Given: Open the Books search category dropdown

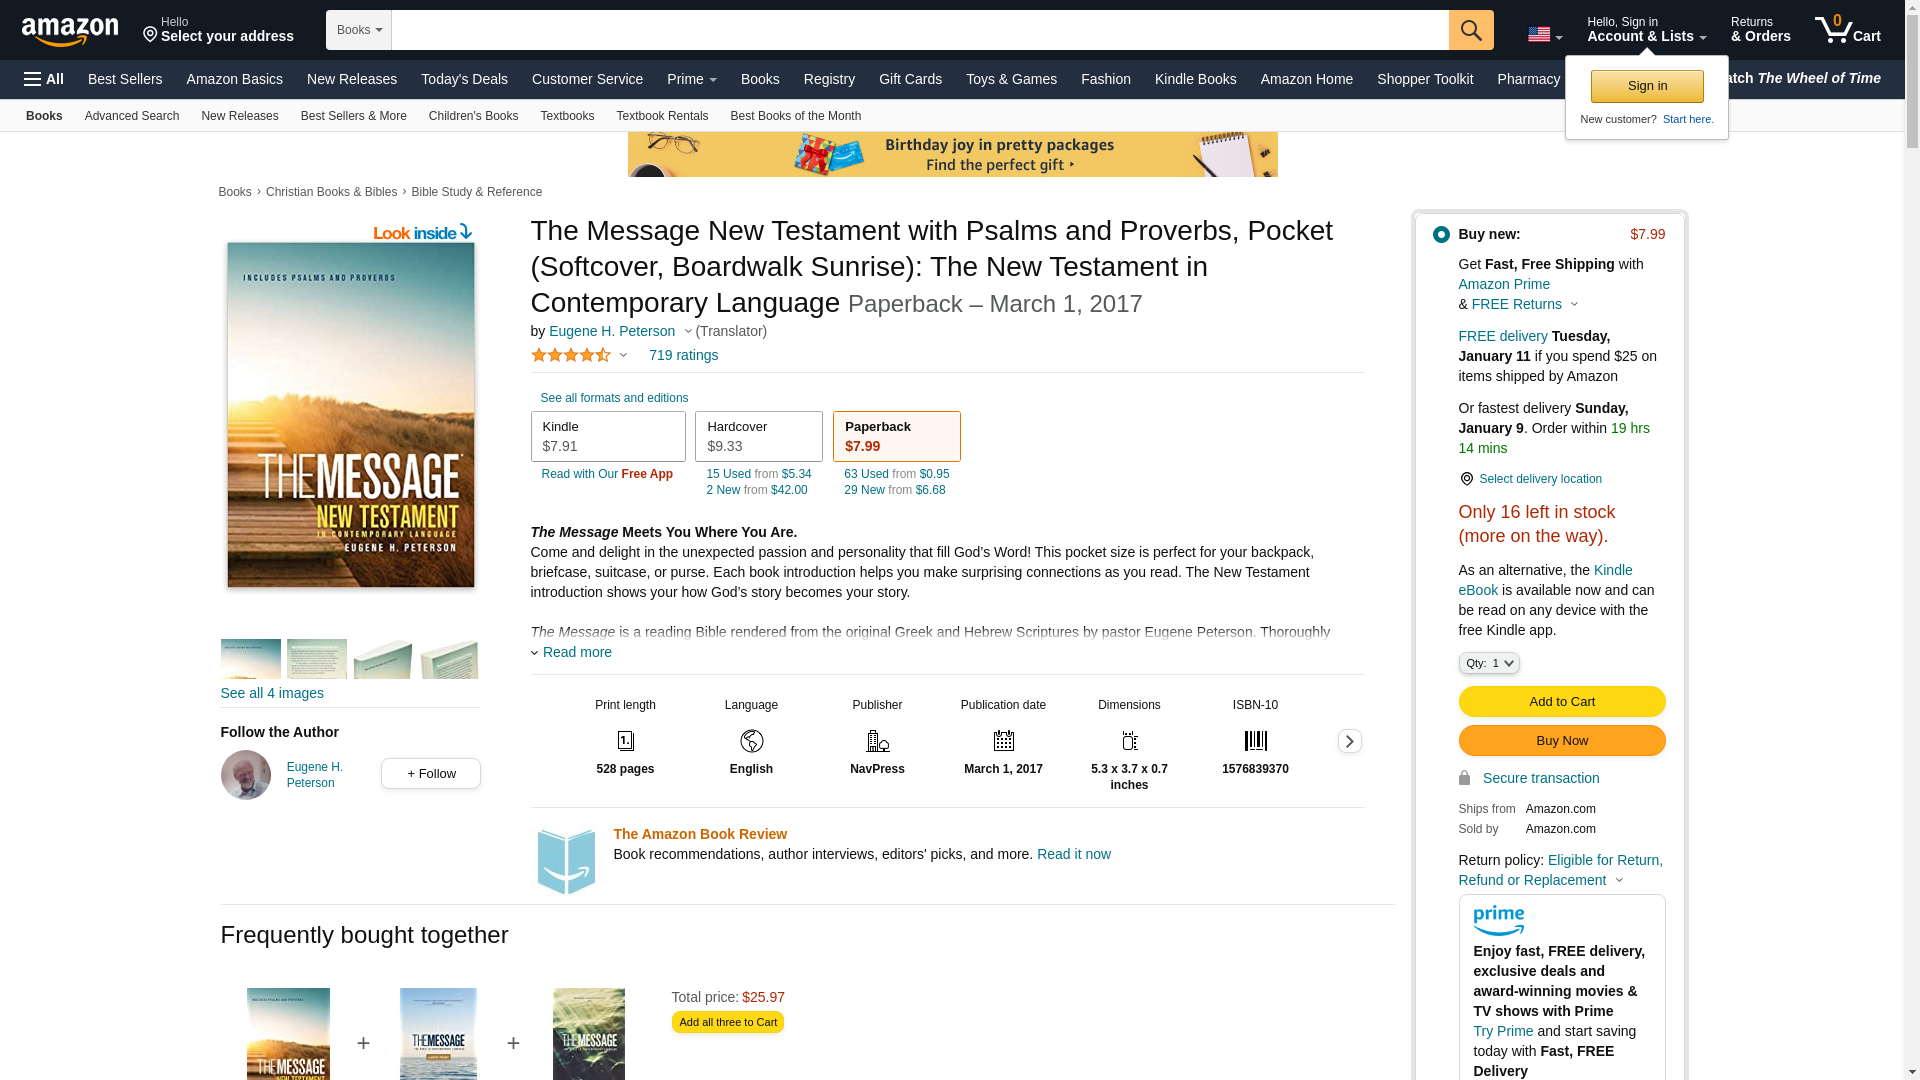Looking at the screenshot, I should click(359, 30).
